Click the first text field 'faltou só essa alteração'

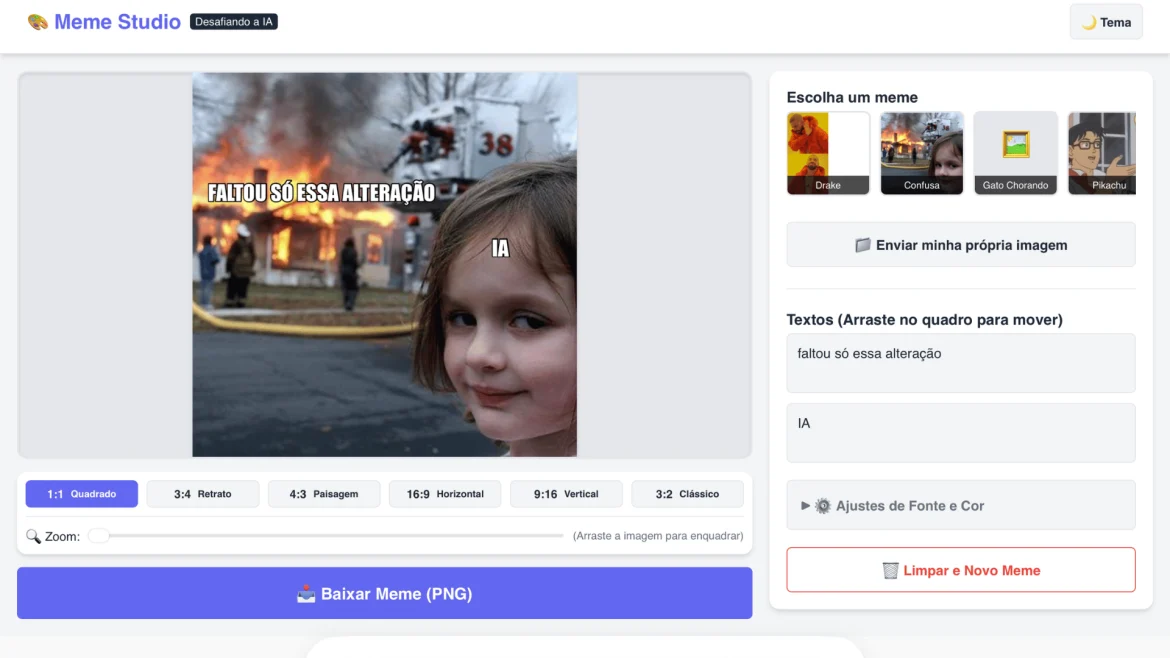click(961, 363)
